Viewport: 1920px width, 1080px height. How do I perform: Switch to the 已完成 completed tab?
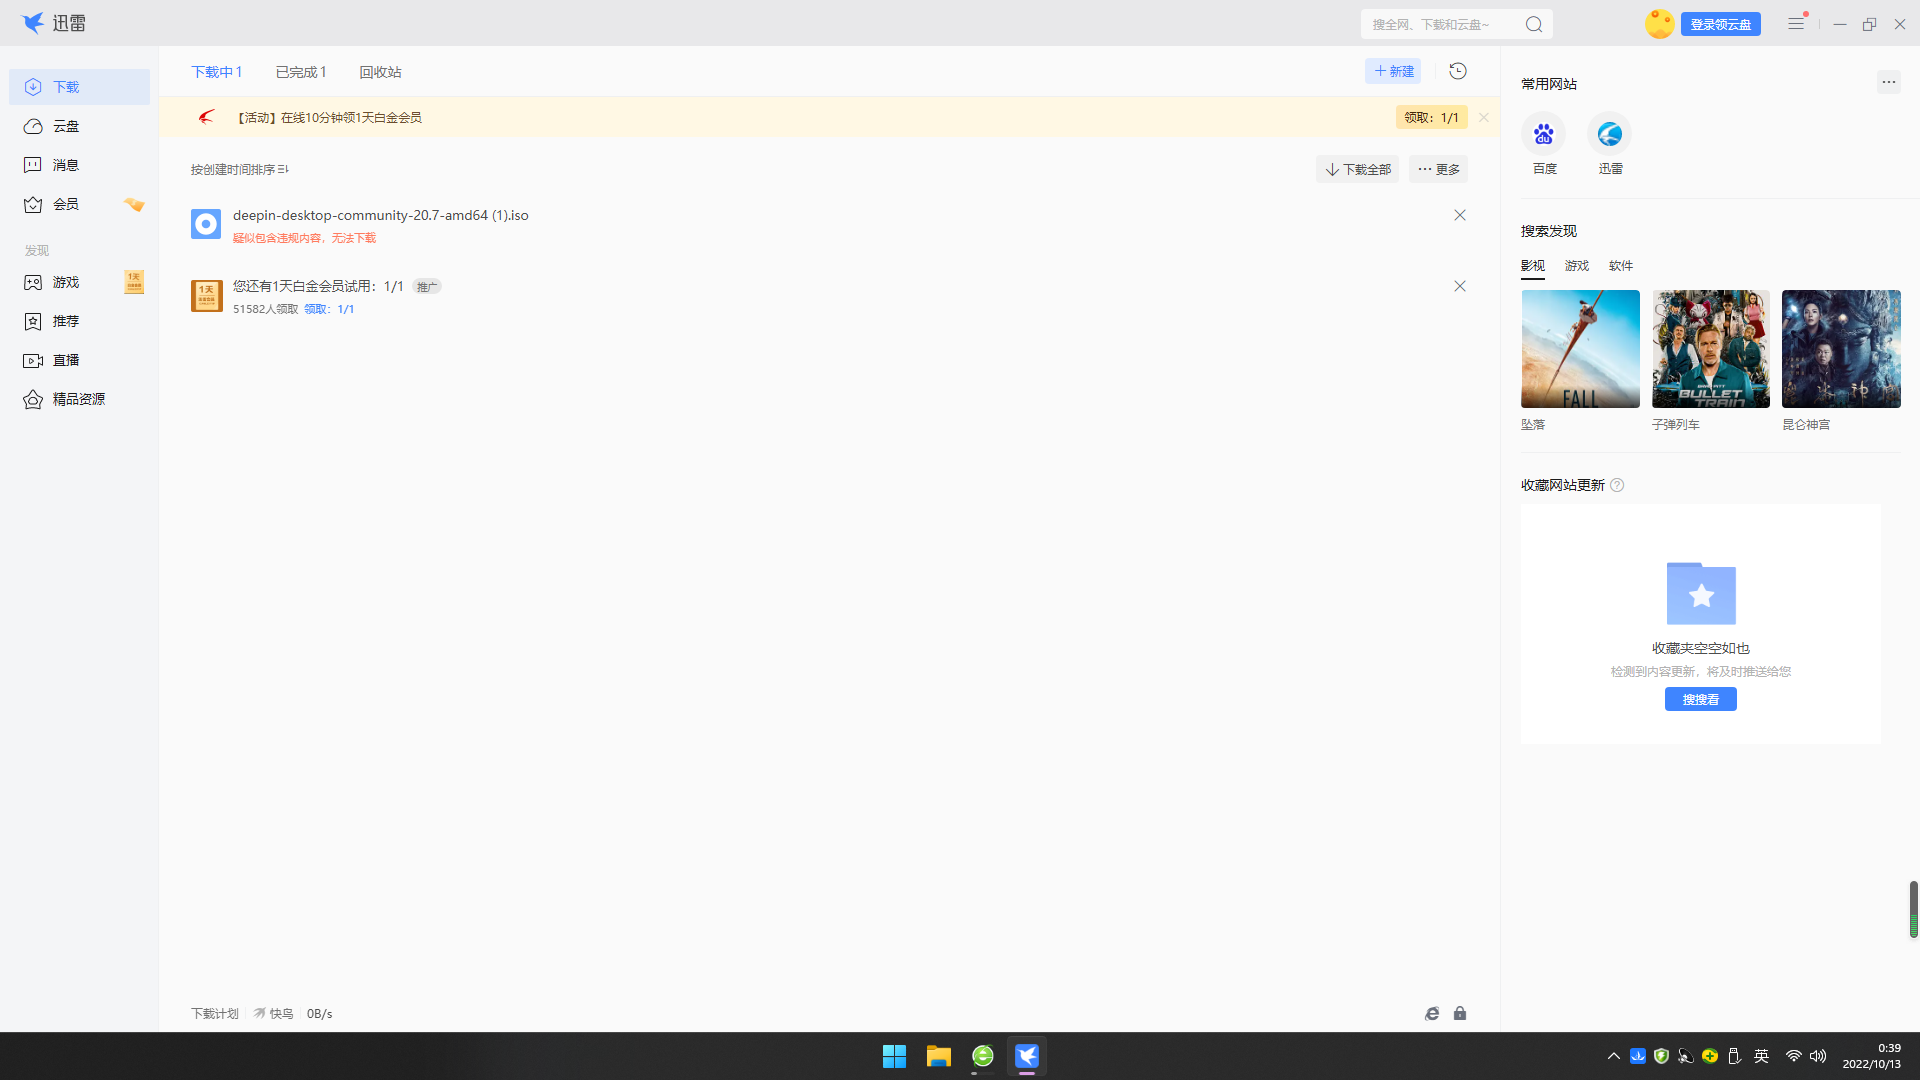coord(300,72)
